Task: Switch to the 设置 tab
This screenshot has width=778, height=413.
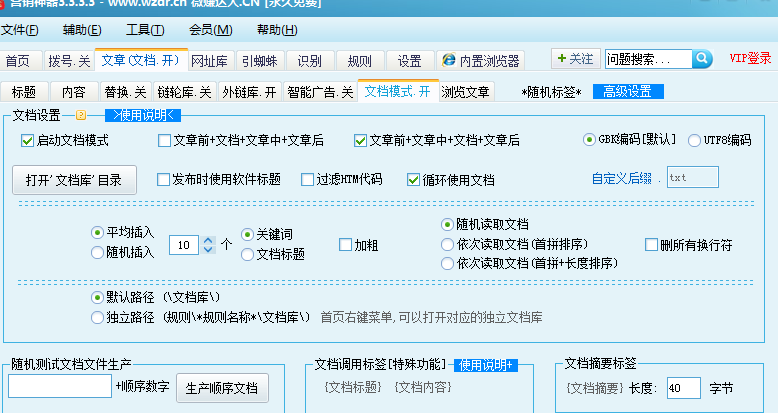Action: coord(410,61)
